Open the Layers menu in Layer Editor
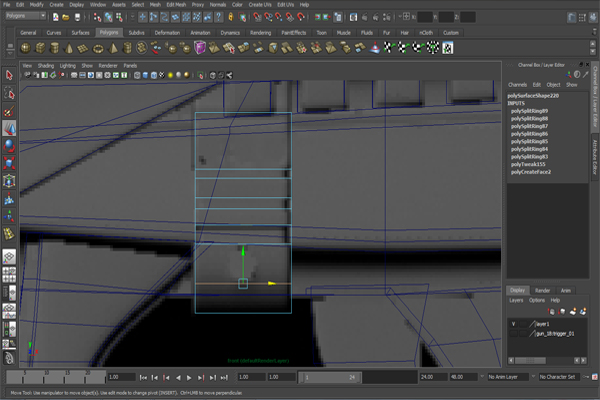 516,300
